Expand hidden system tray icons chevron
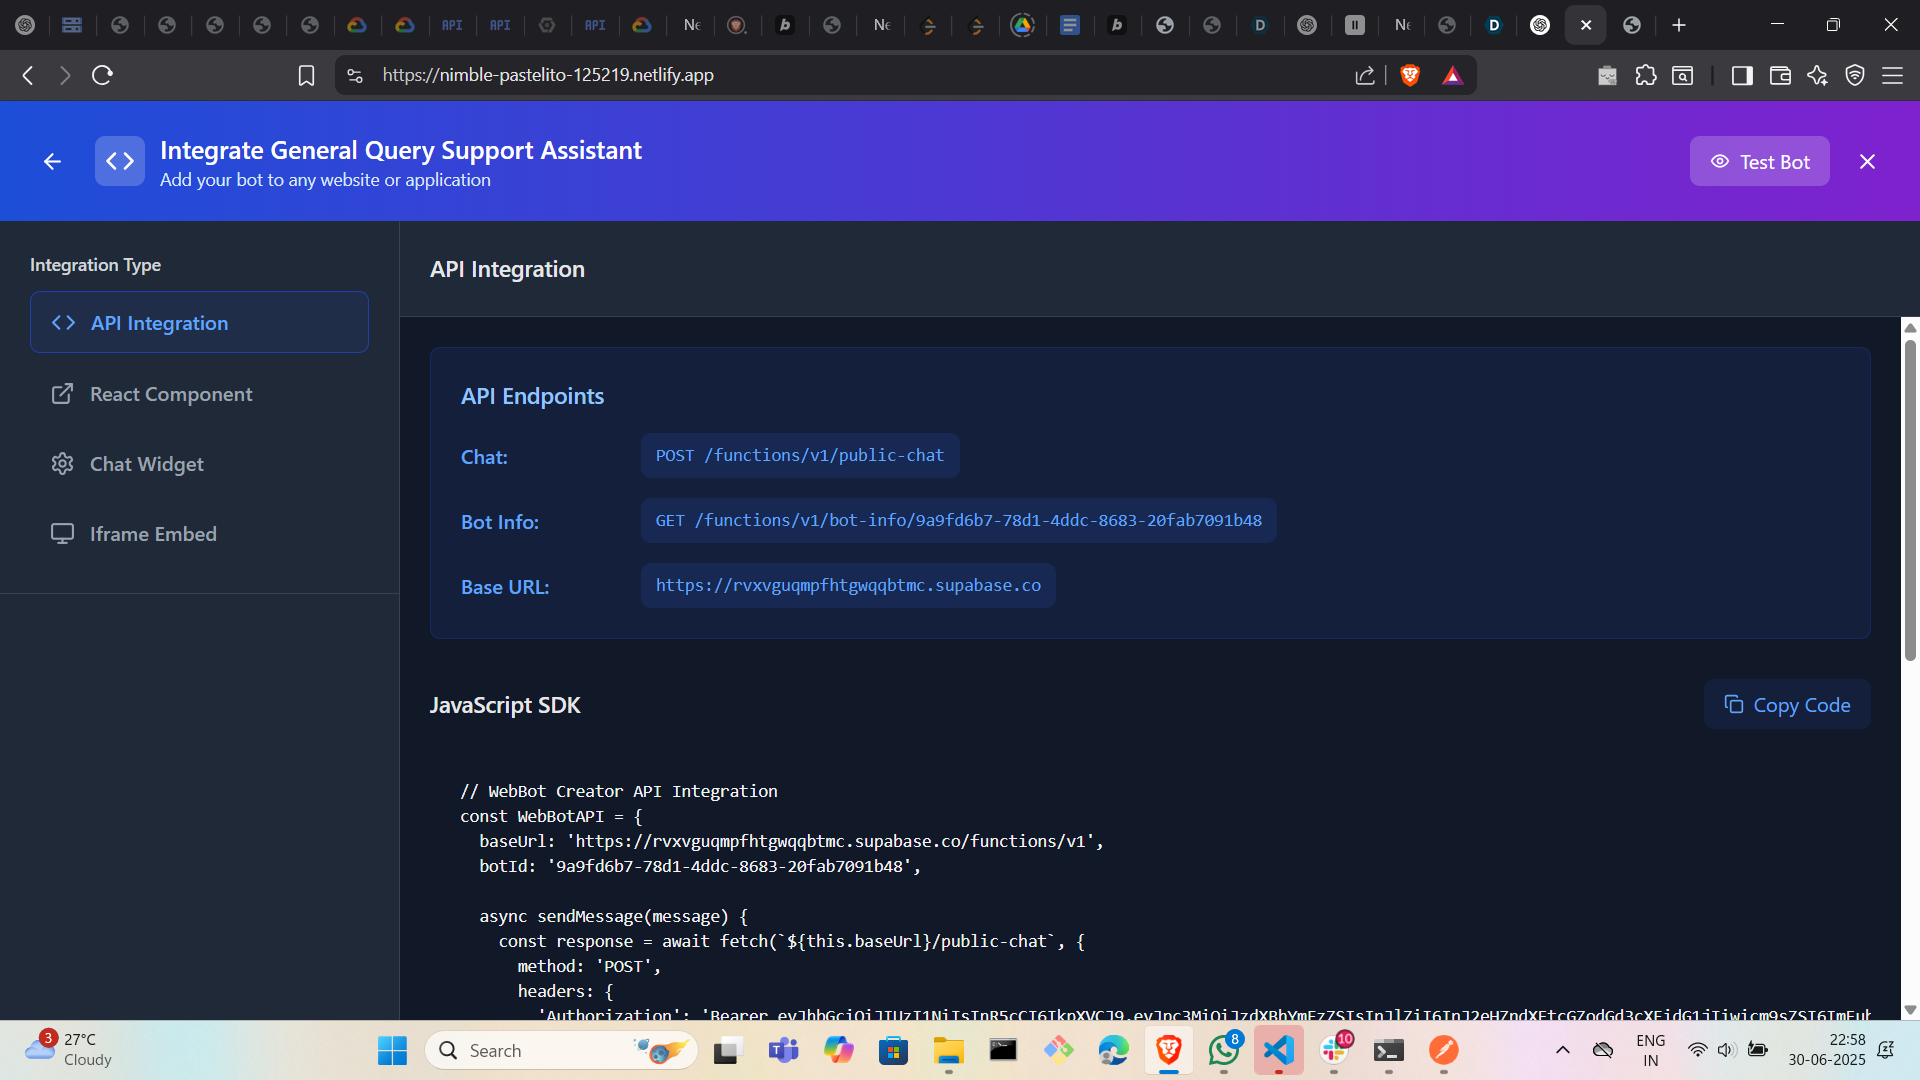 1562,1050
